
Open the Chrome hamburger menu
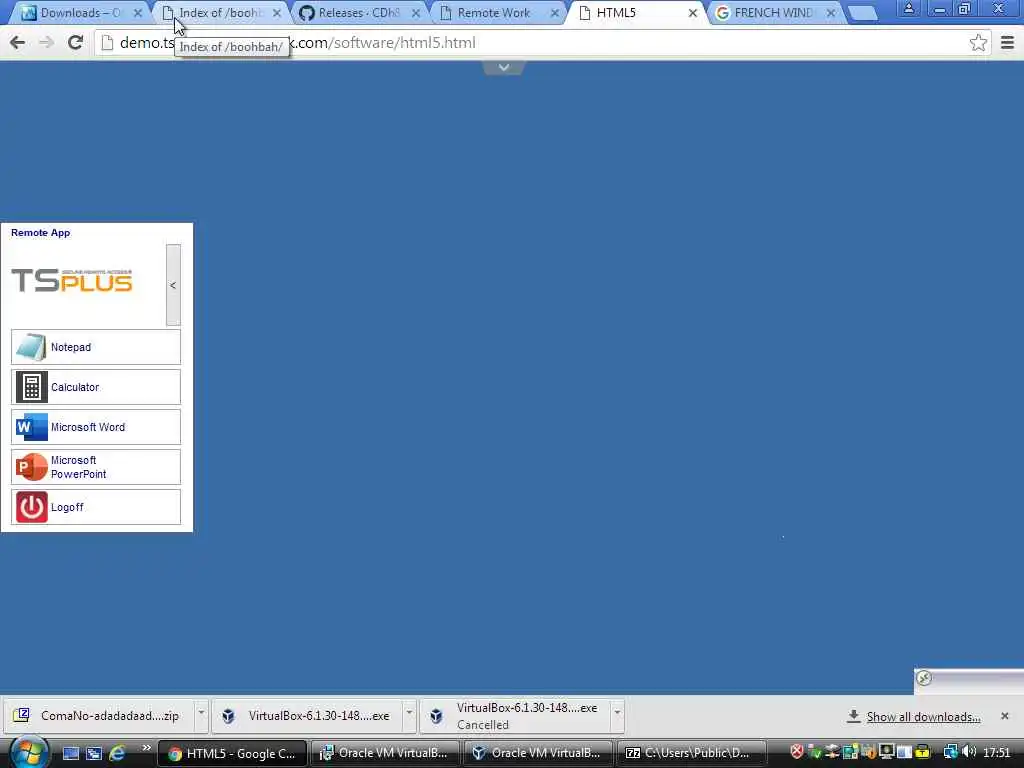[x=1007, y=42]
